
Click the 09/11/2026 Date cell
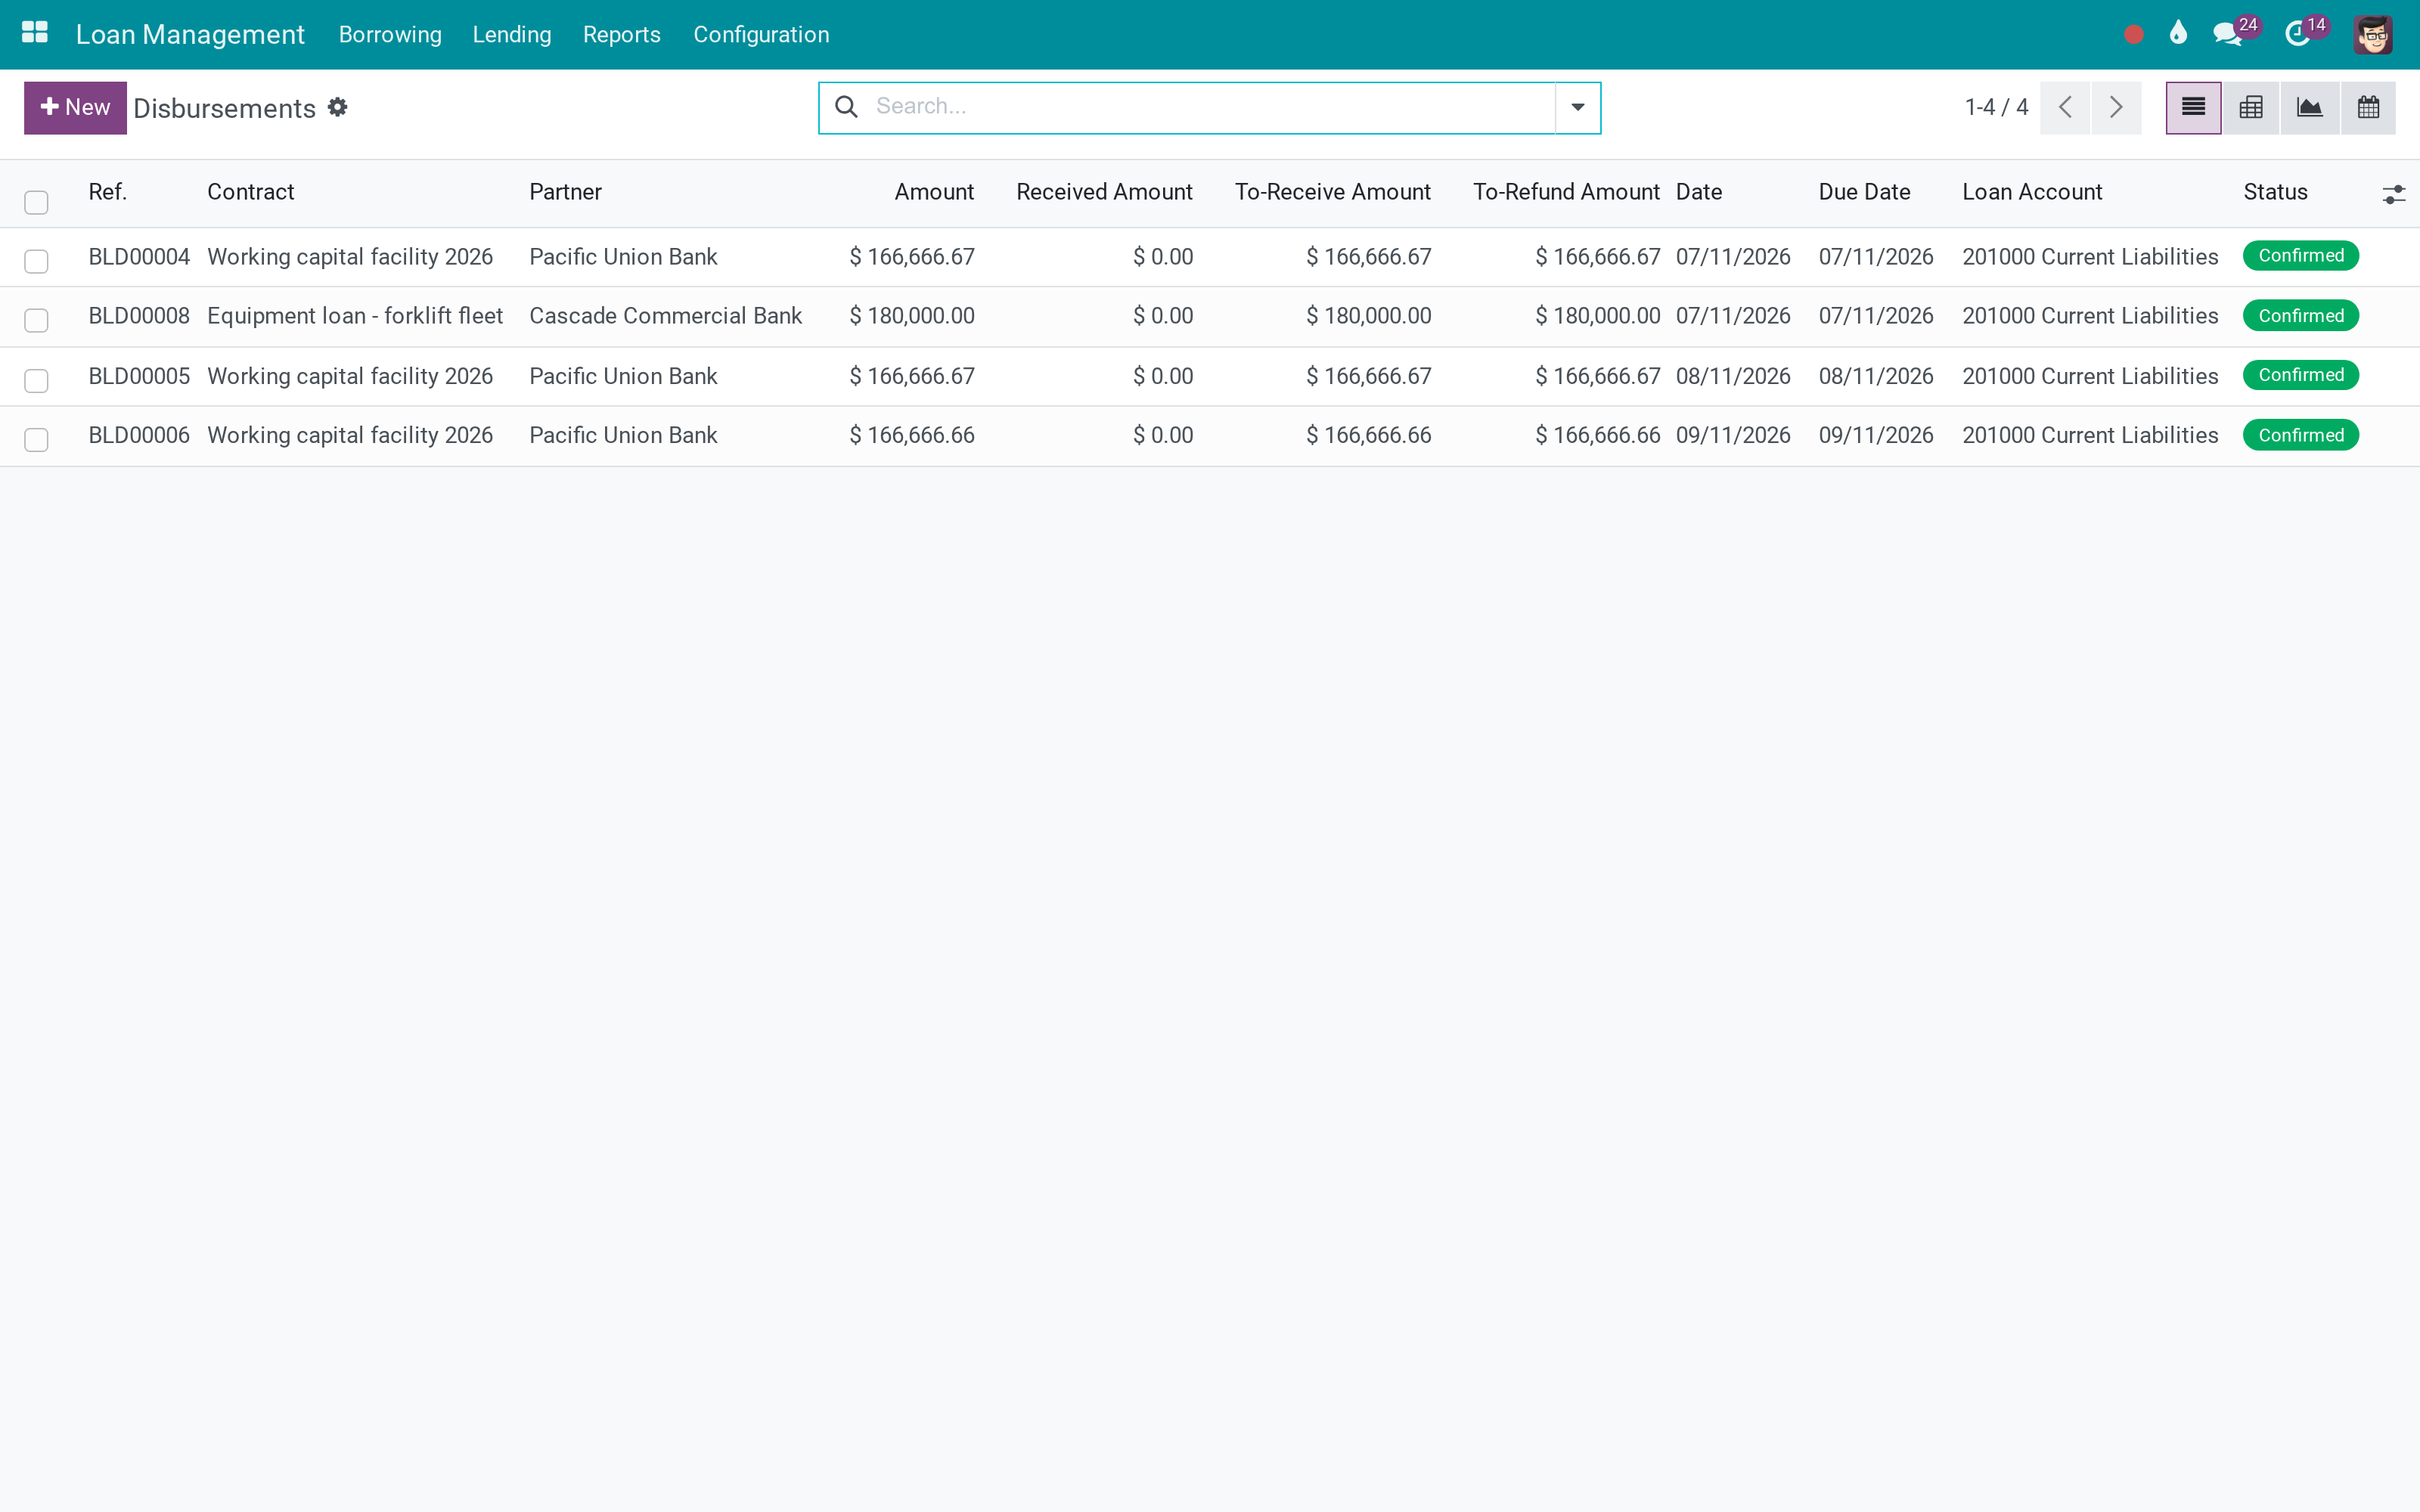tap(1733, 435)
